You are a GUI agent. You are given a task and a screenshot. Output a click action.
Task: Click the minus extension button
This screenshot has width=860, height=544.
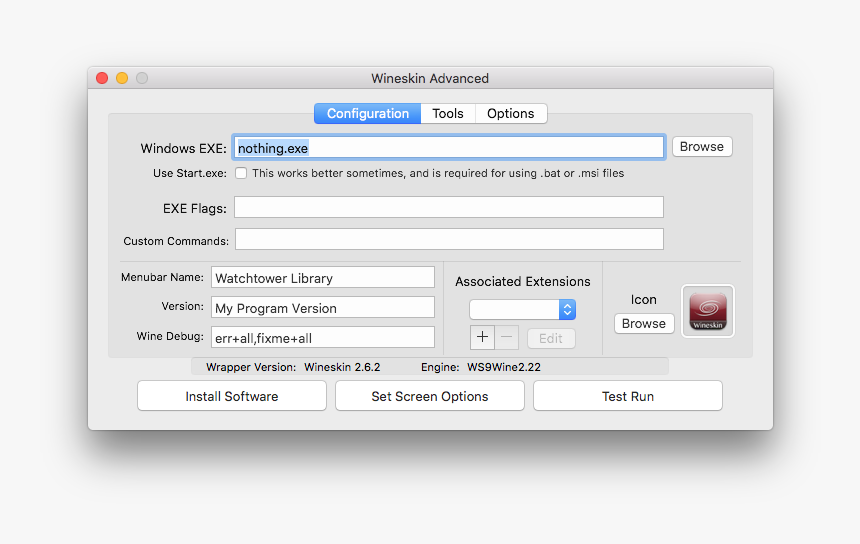[x=507, y=337]
